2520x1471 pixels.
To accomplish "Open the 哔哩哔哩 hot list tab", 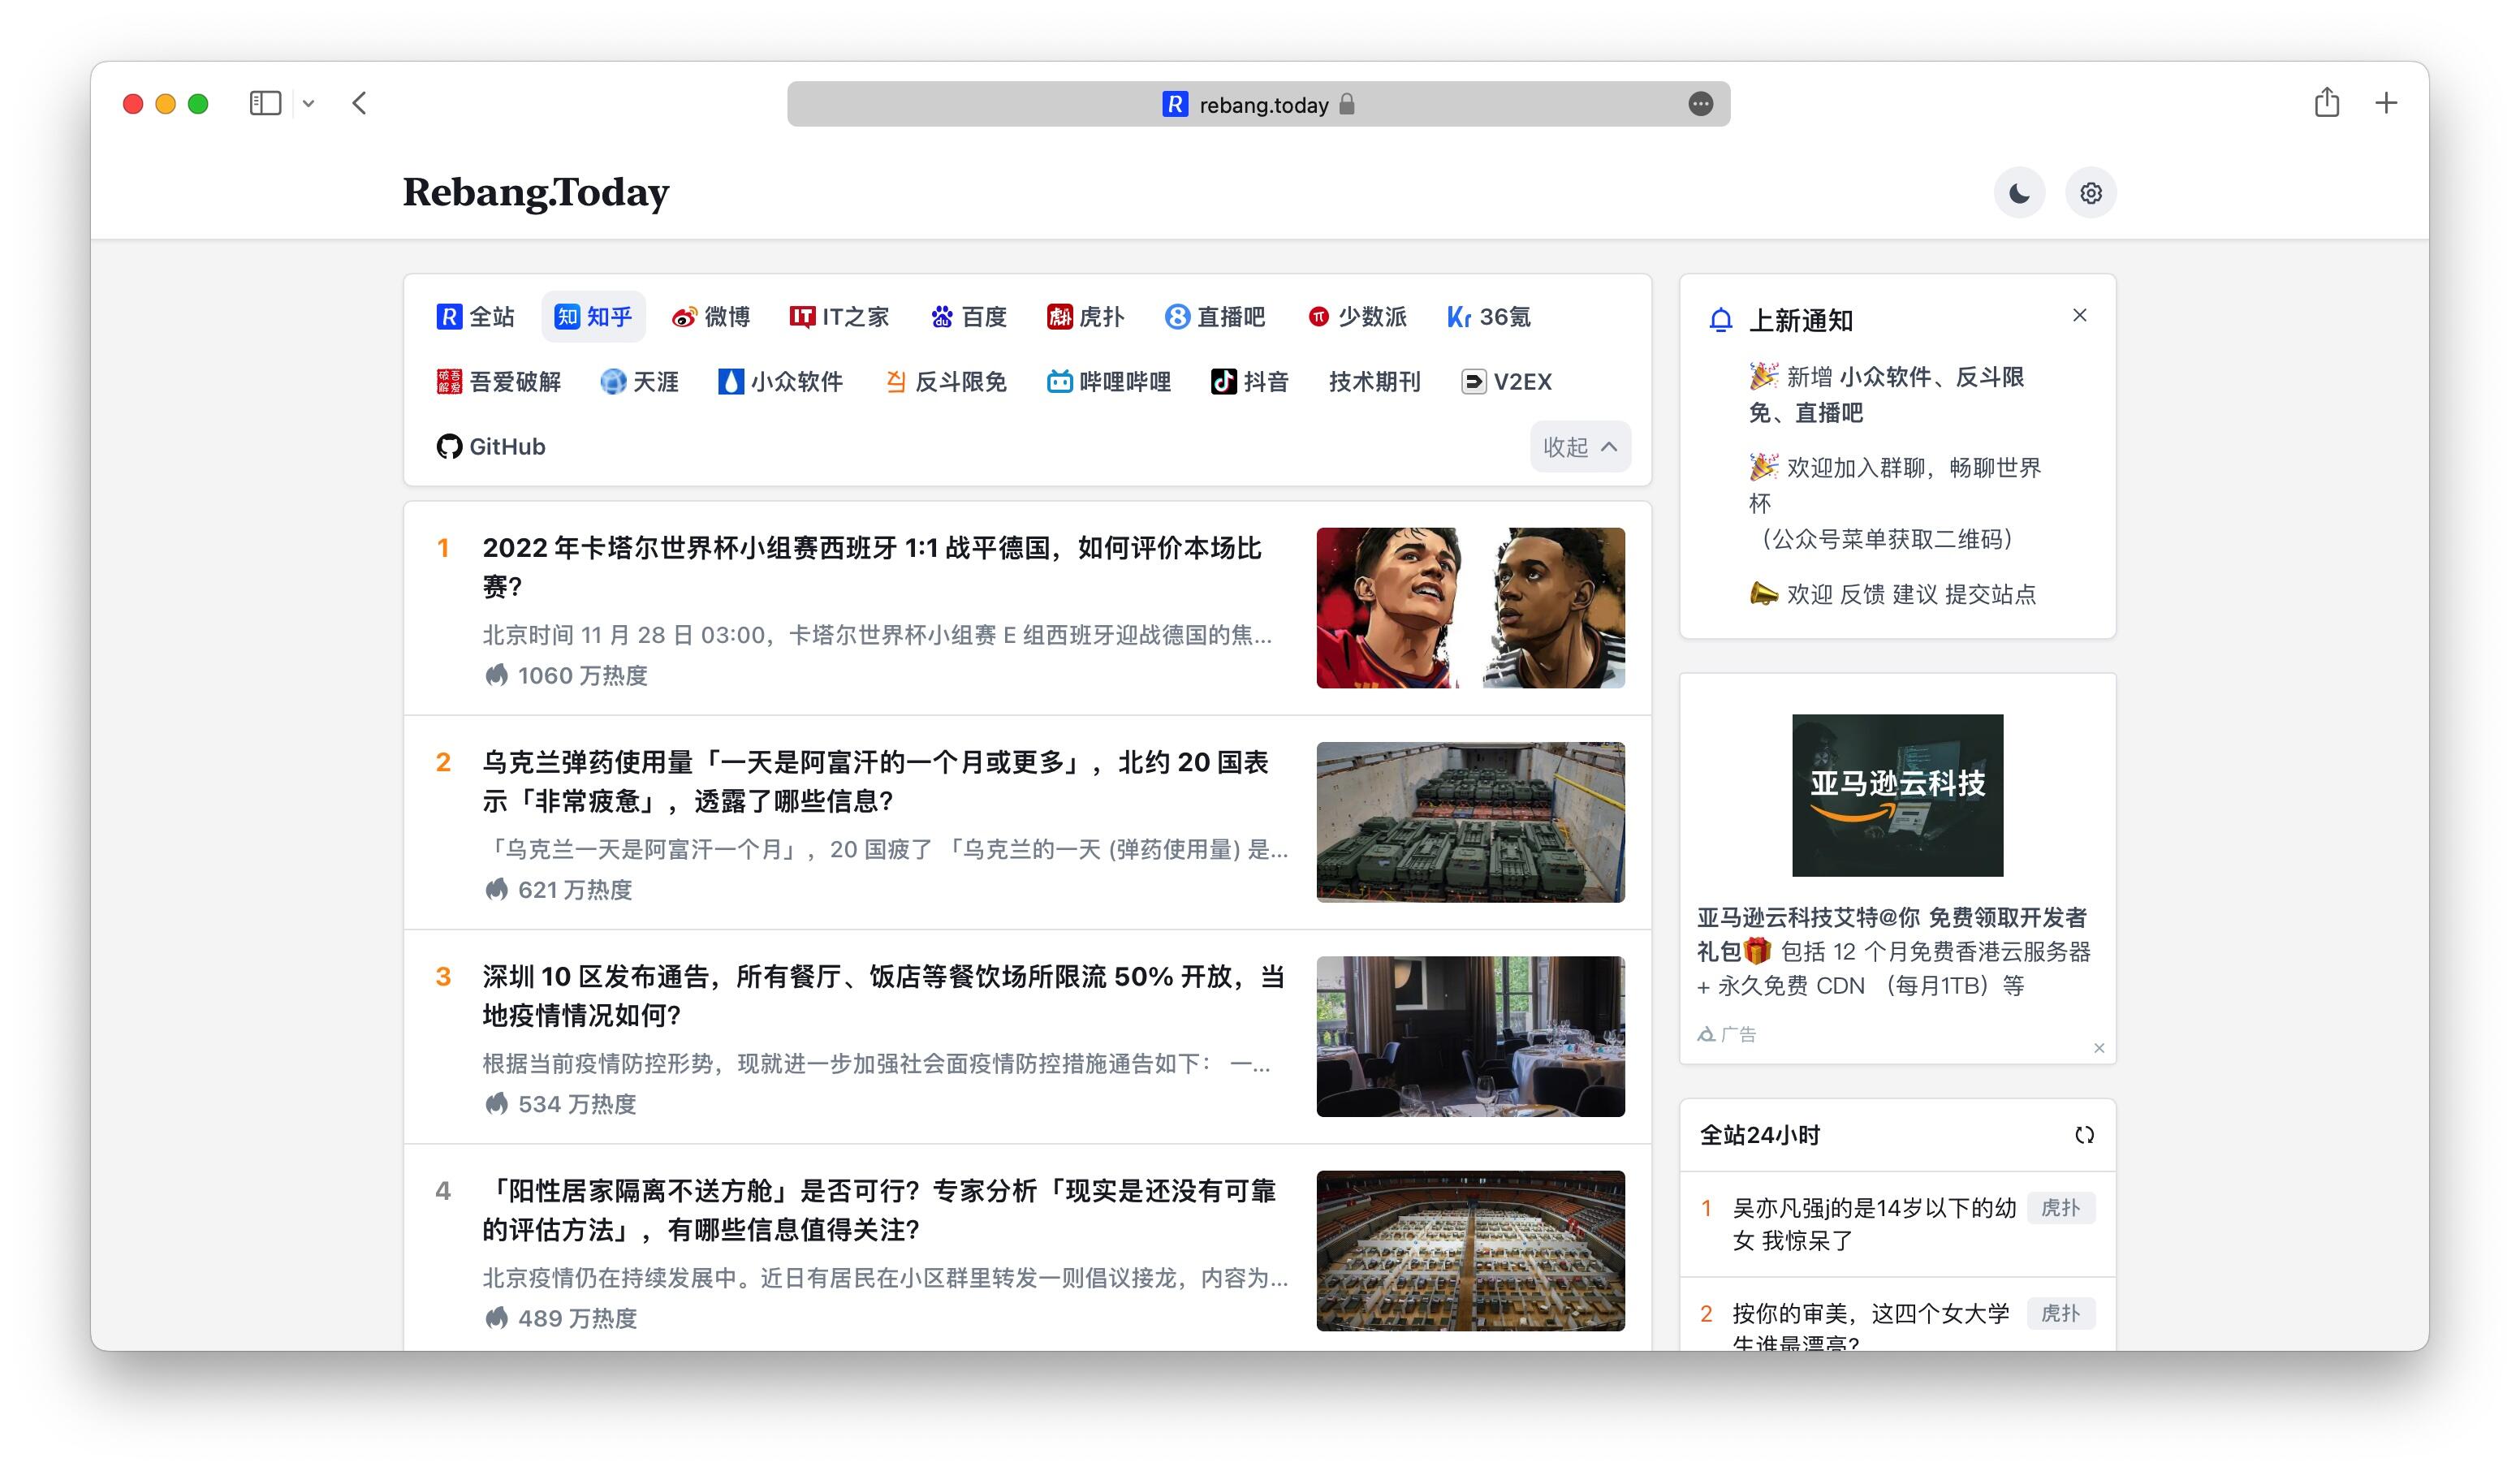I will 1109,382.
